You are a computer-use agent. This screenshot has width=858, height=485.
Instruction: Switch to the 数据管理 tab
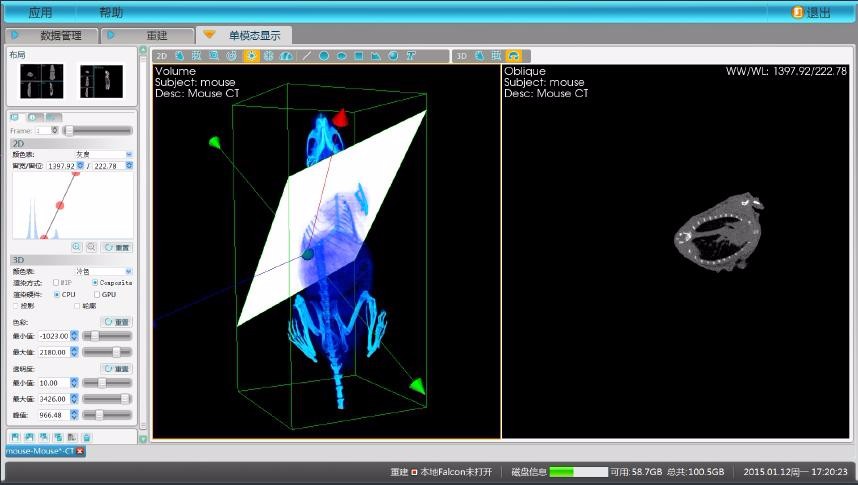[53, 36]
